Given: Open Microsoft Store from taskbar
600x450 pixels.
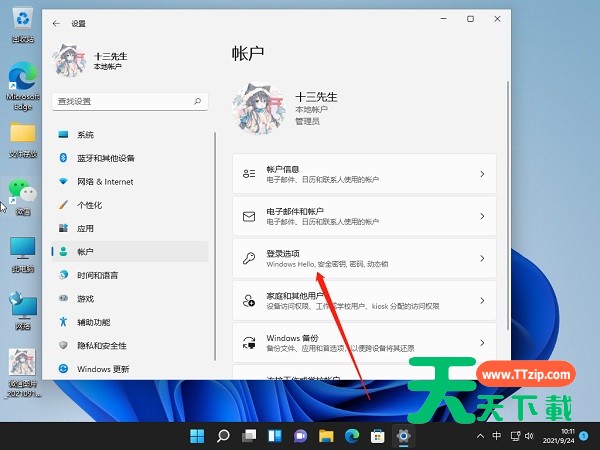Looking at the screenshot, I should (x=377, y=436).
